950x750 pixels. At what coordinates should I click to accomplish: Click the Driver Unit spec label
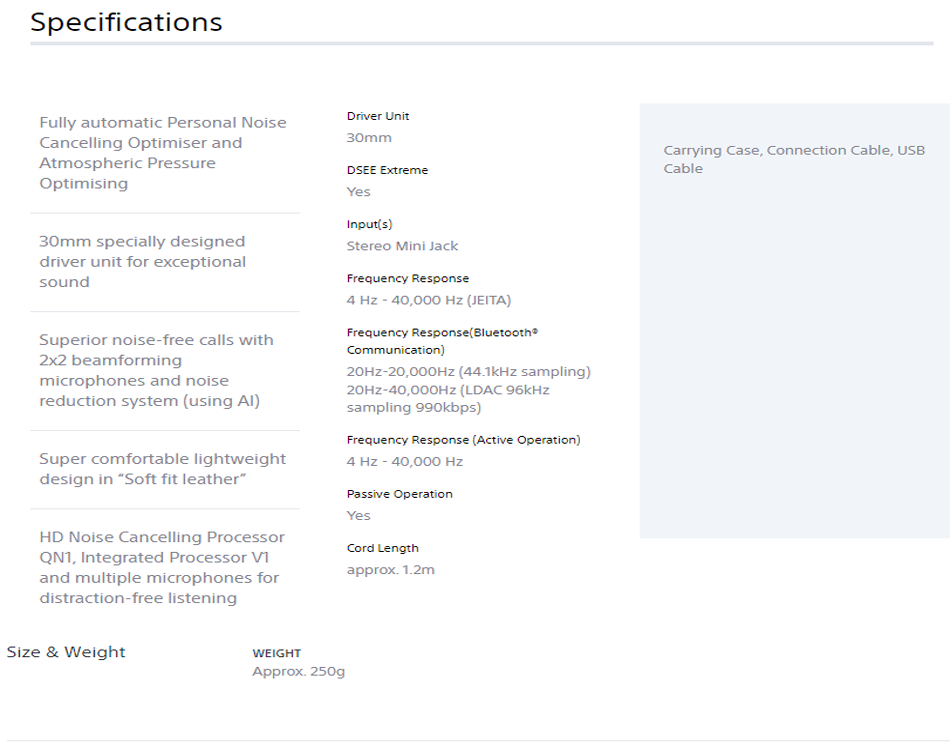[x=377, y=116]
